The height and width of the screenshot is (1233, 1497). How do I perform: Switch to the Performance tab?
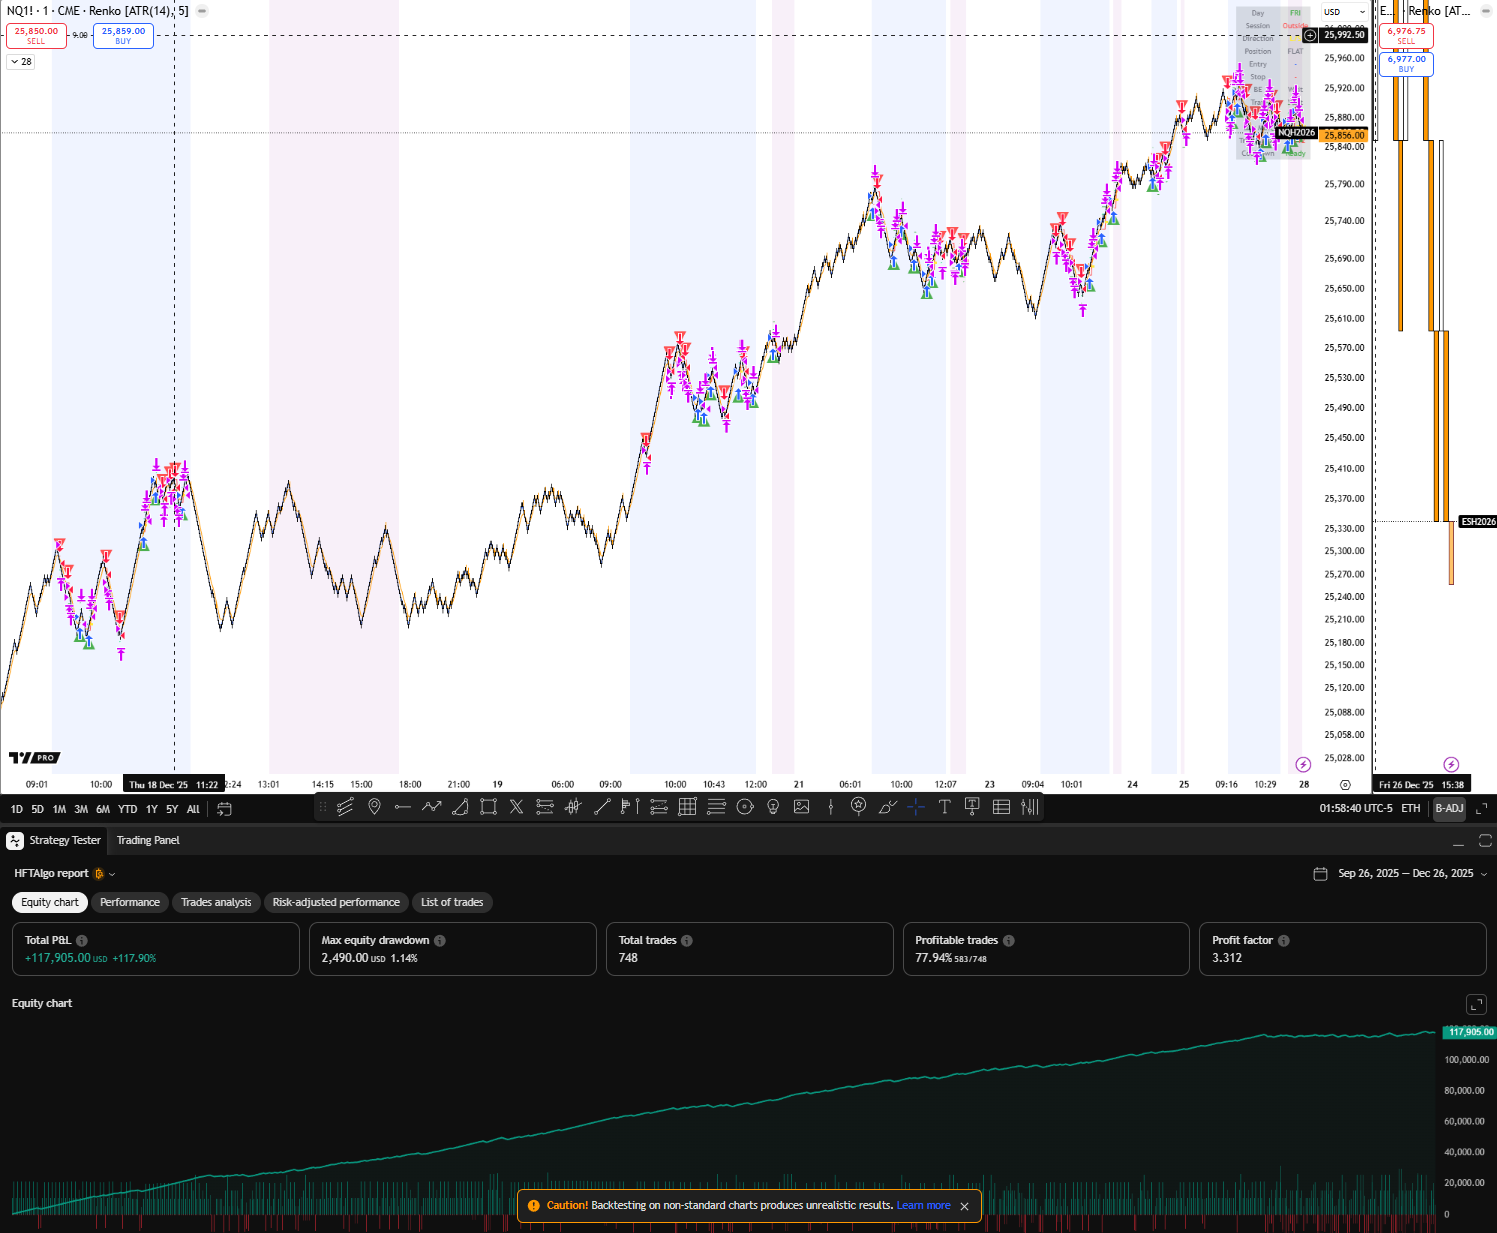(x=130, y=902)
